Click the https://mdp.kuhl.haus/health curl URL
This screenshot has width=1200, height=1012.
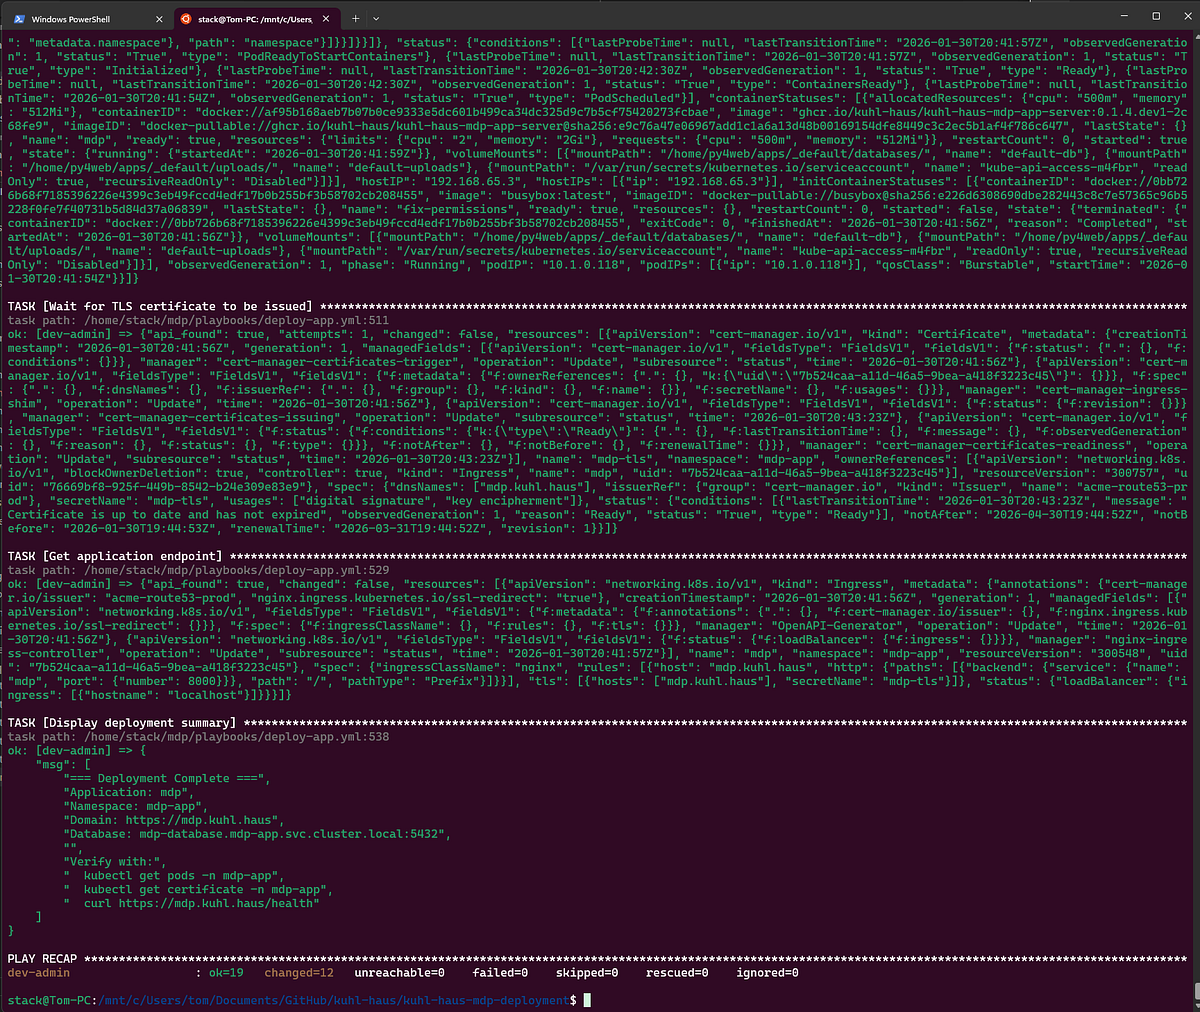(218, 903)
